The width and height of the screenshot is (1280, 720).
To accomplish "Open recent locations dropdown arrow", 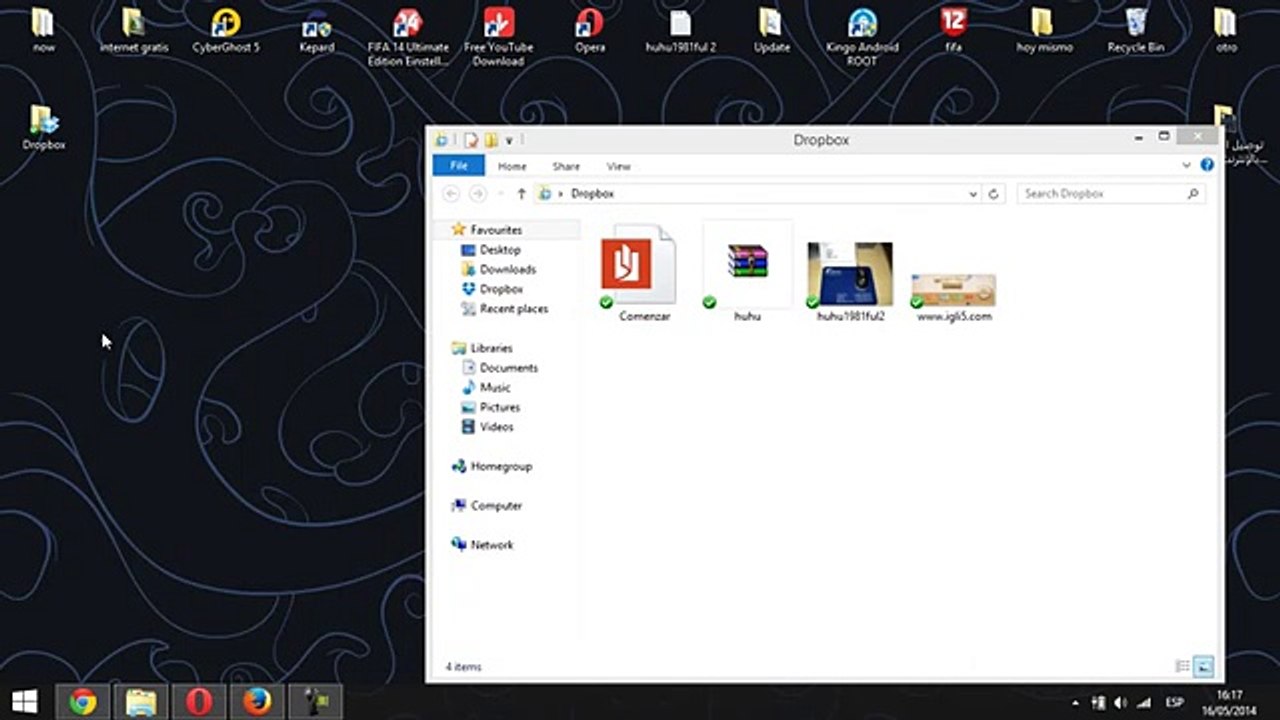I will point(500,194).
